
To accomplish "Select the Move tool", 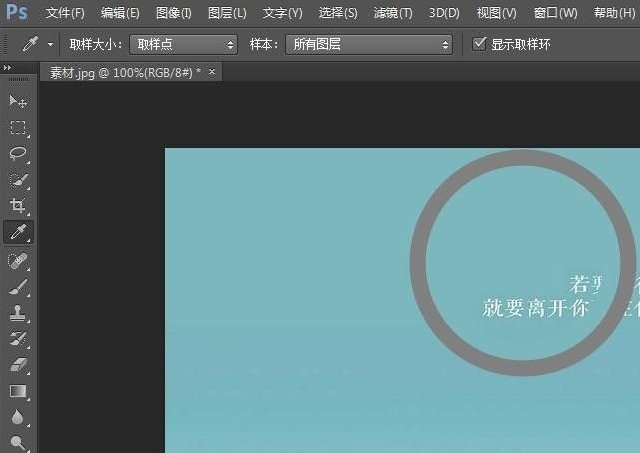I will [x=18, y=101].
